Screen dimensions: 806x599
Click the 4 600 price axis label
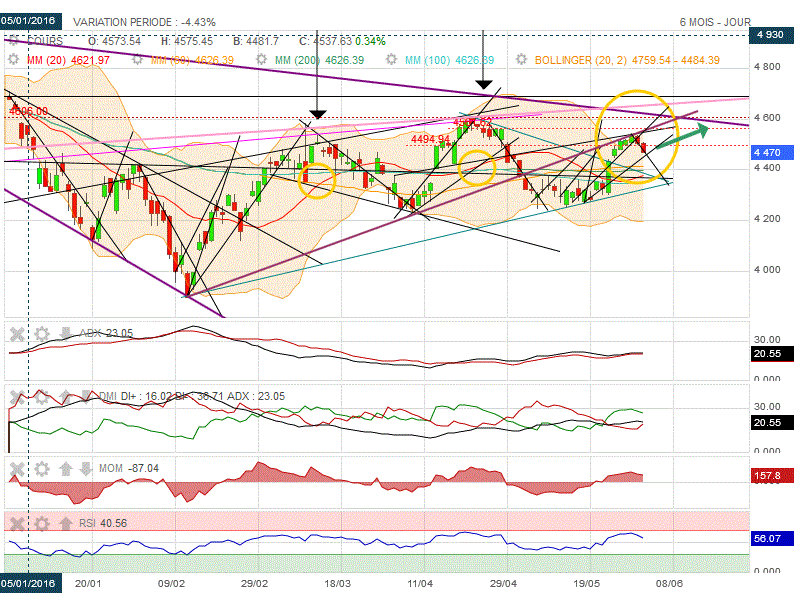[x=767, y=118]
